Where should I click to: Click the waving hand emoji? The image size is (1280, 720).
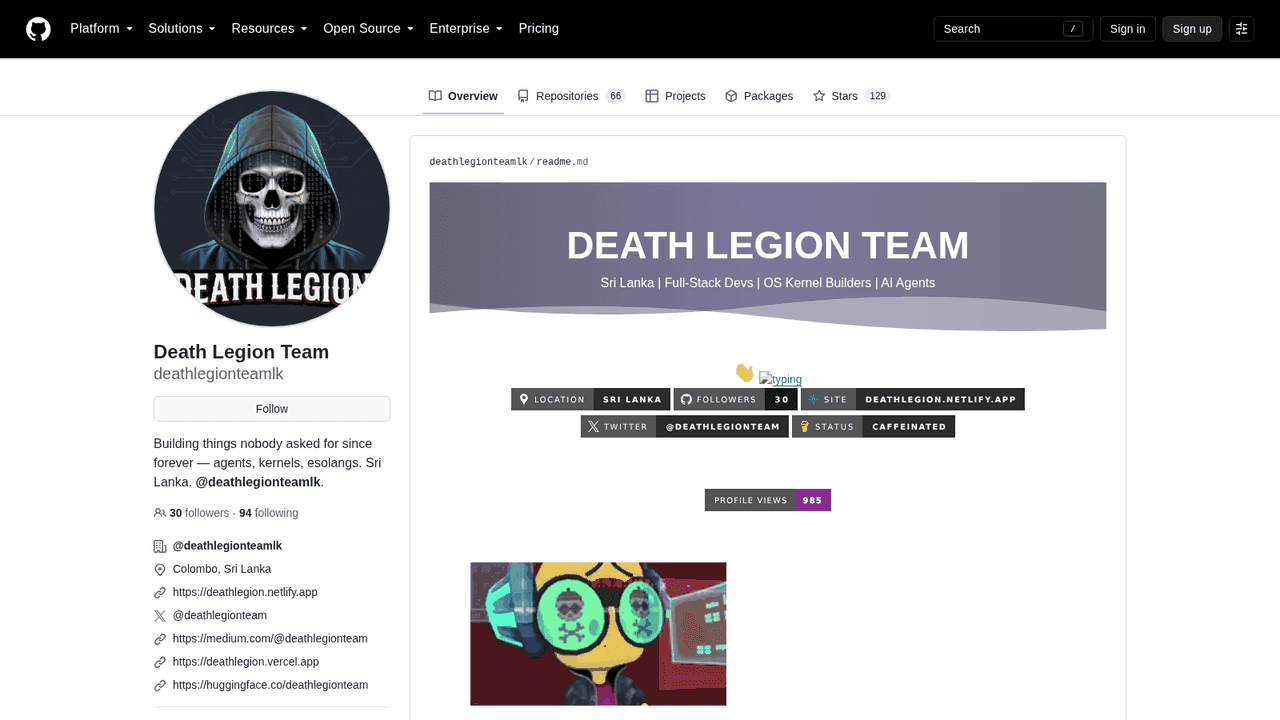[745, 373]
